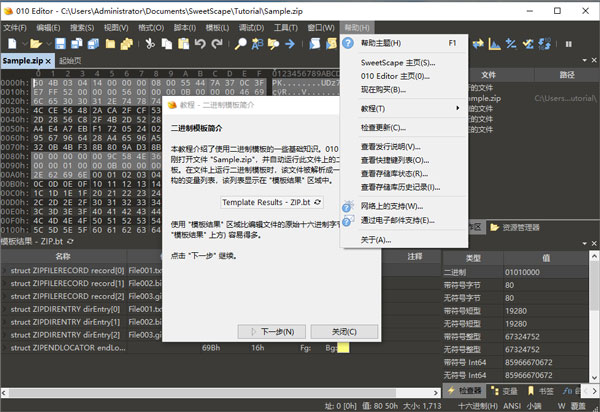Click the horizontal scrollbar right arrow
The width and height of the screenshot is (600, 412).
[436, 392]
